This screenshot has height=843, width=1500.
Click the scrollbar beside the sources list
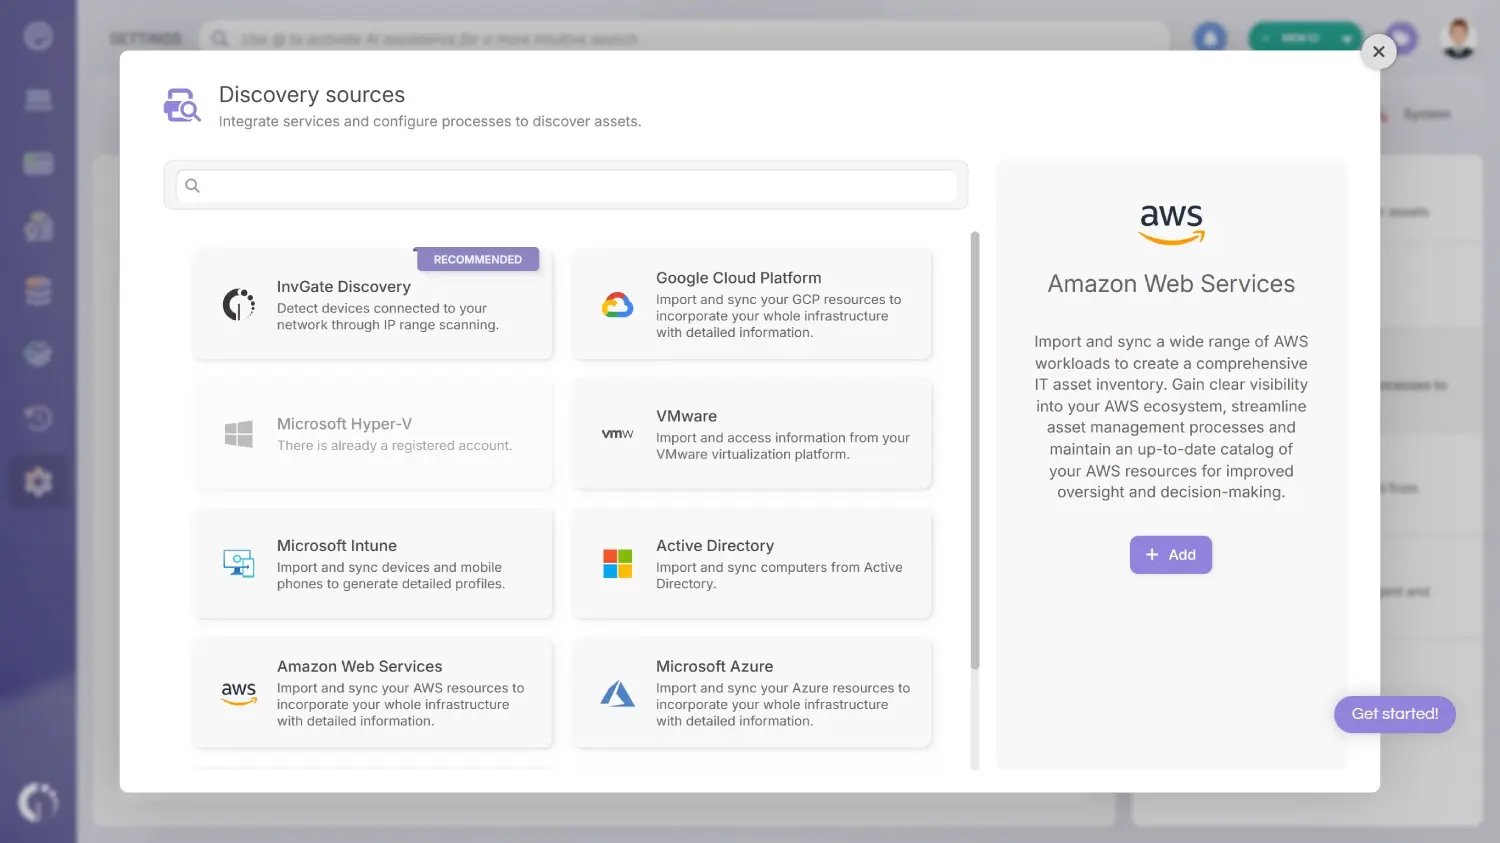[975, 450]
